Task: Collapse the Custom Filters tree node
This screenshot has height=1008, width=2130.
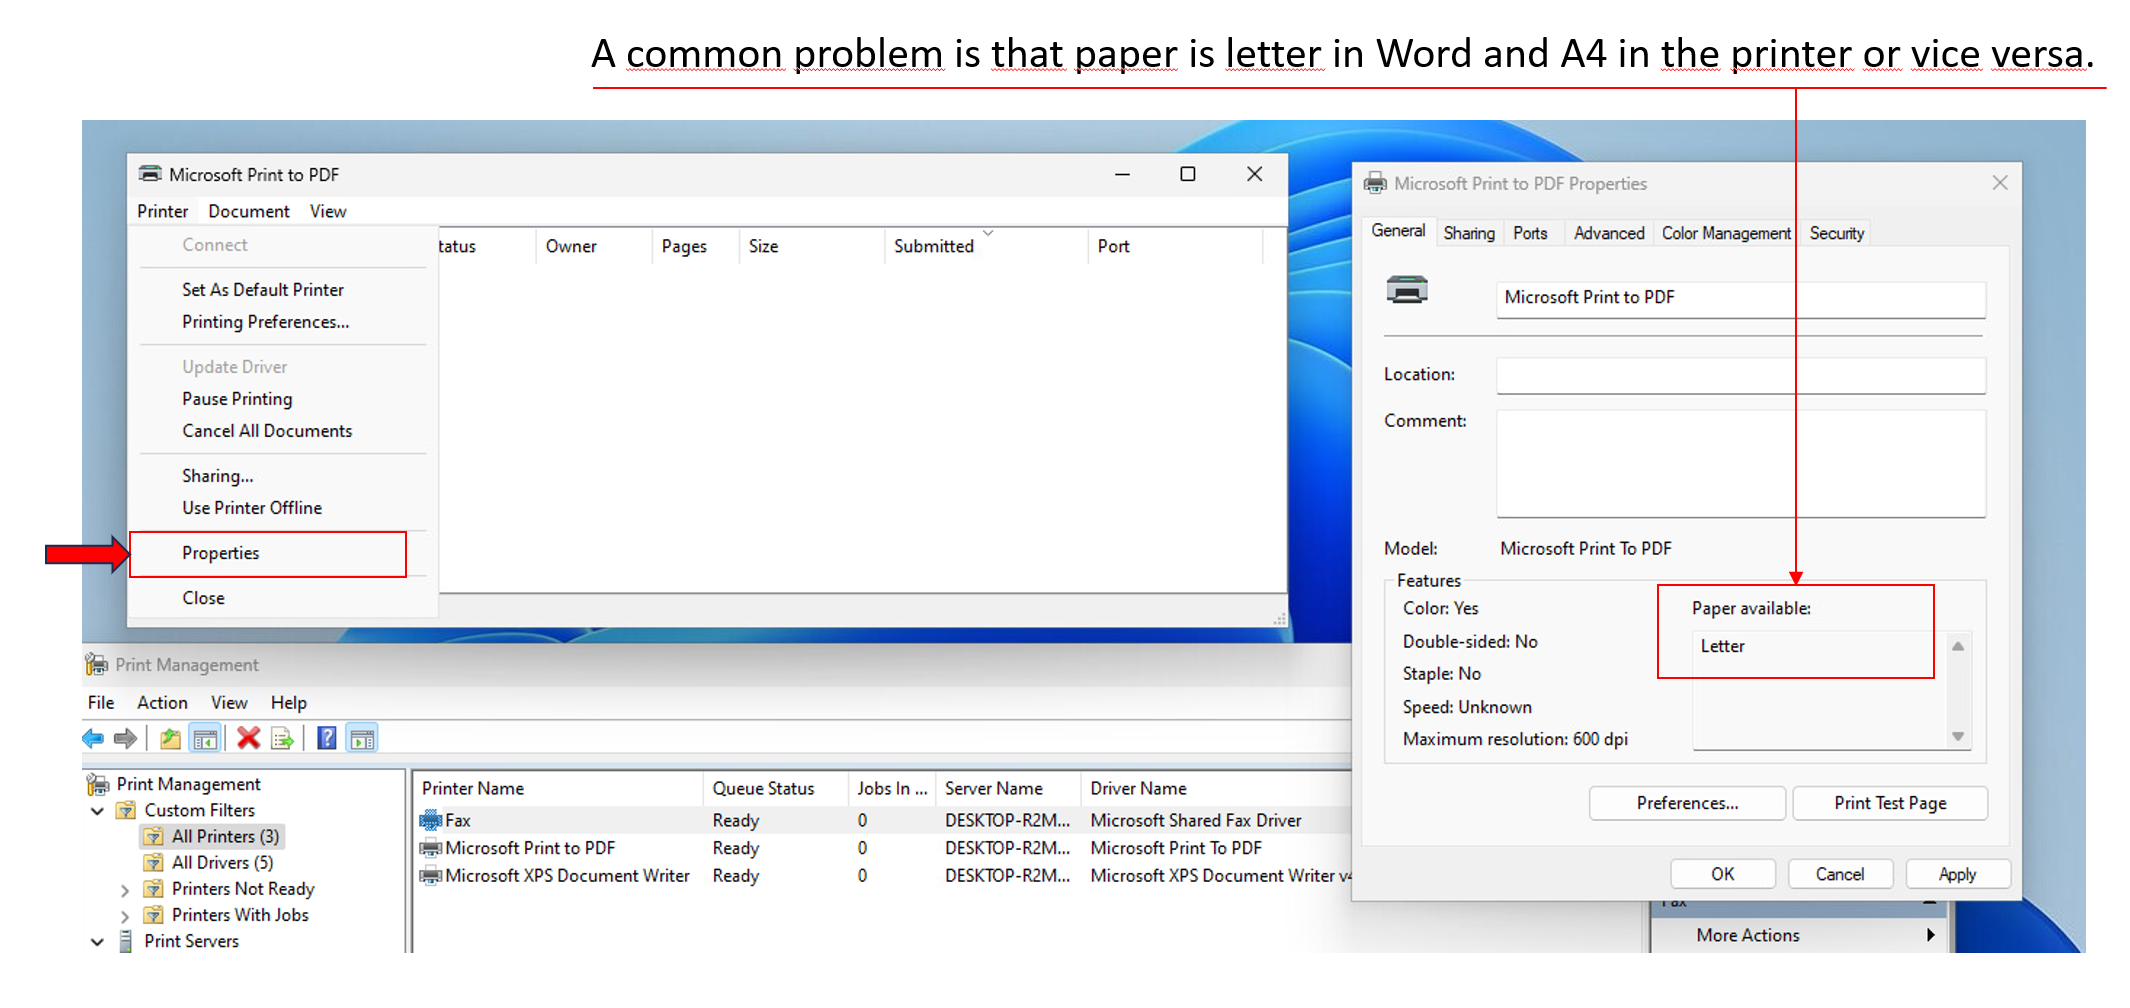Action: point(98,811)
